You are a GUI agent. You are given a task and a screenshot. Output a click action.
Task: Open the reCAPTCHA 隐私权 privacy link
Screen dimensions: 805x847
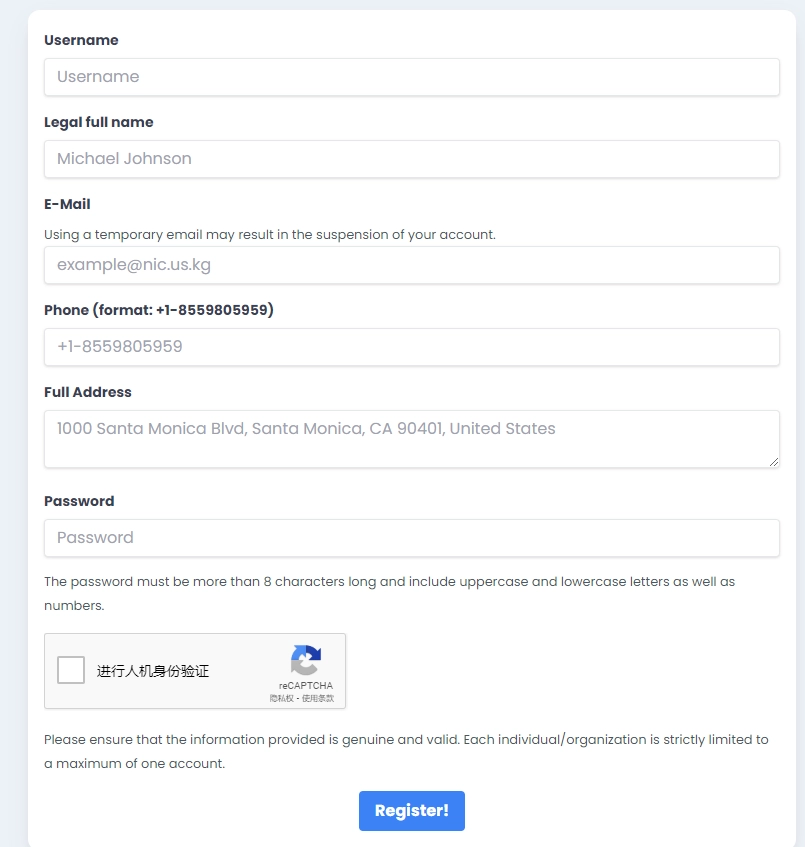282,698
